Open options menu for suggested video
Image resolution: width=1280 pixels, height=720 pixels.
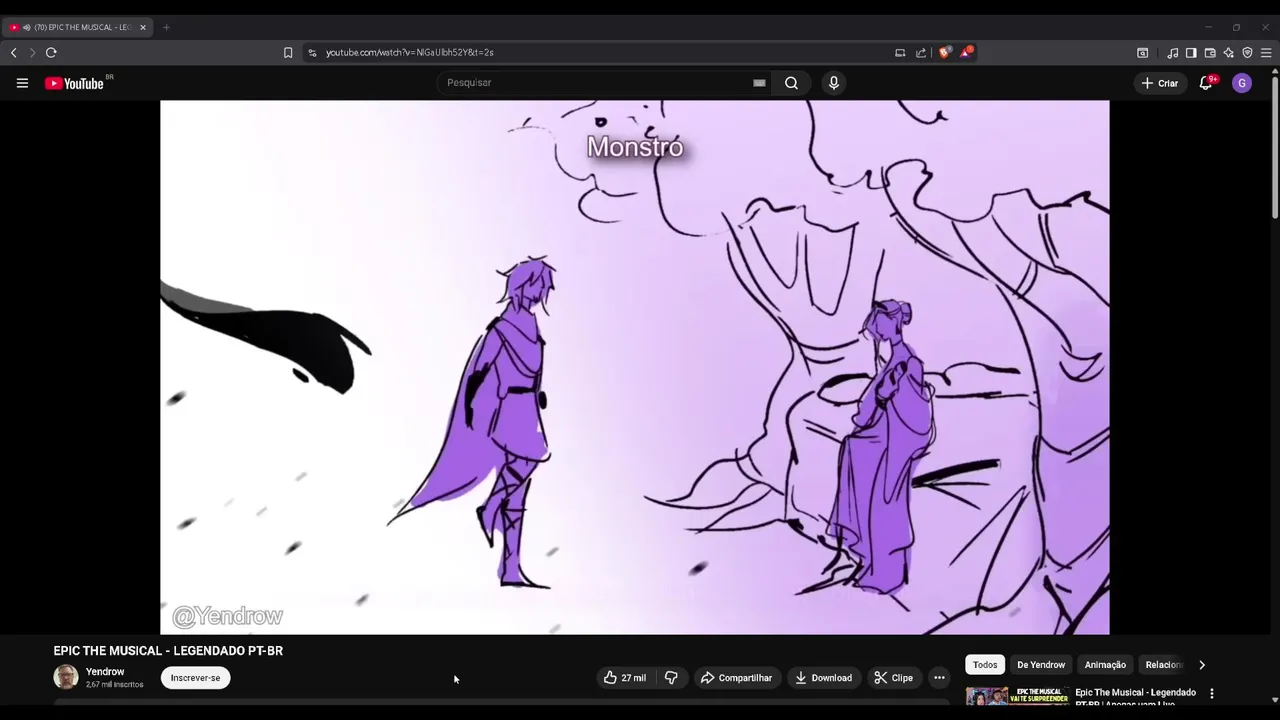click(1211, 693)
